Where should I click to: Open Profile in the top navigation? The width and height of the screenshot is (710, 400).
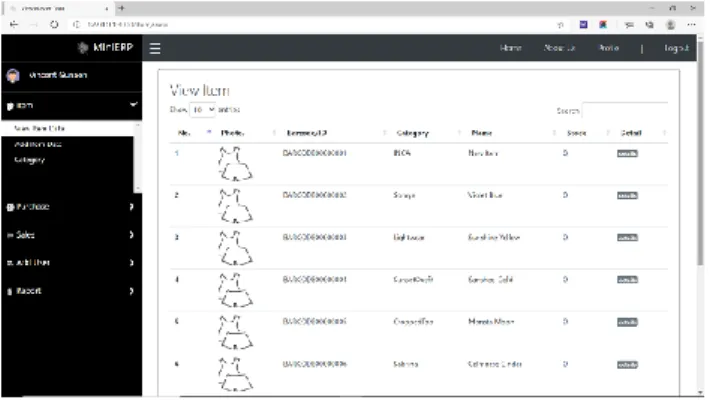pyautogui.click(x=609, y=48)
